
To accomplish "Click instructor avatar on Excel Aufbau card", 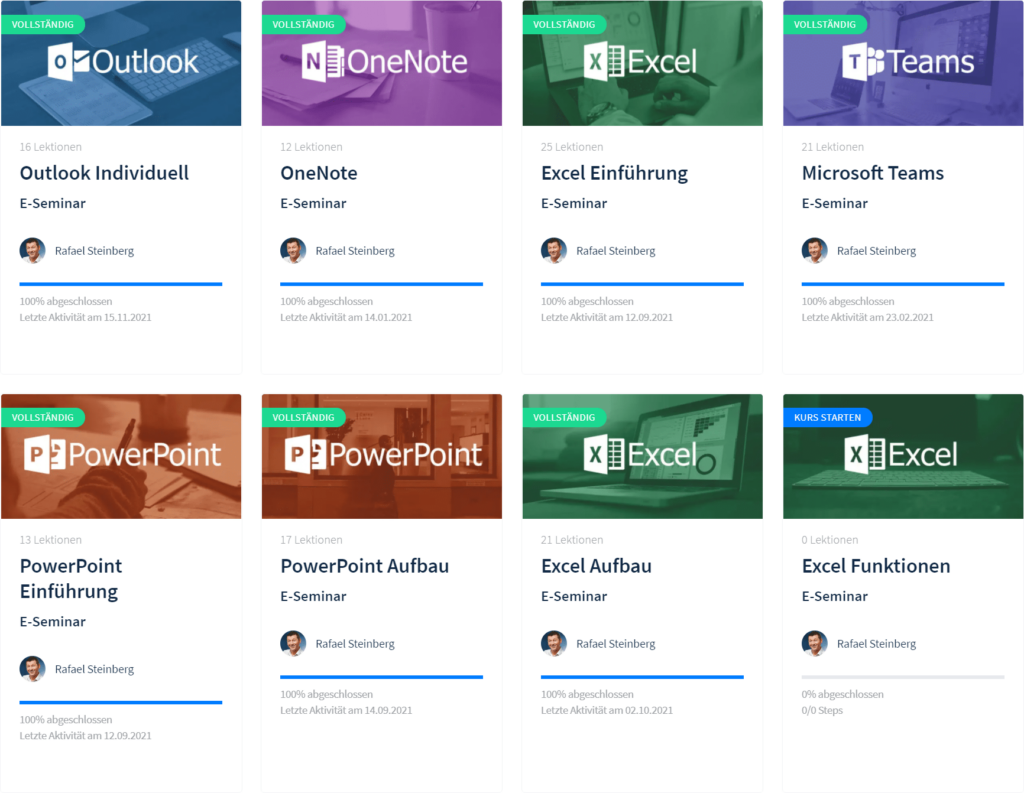I will tap(554, 643).
